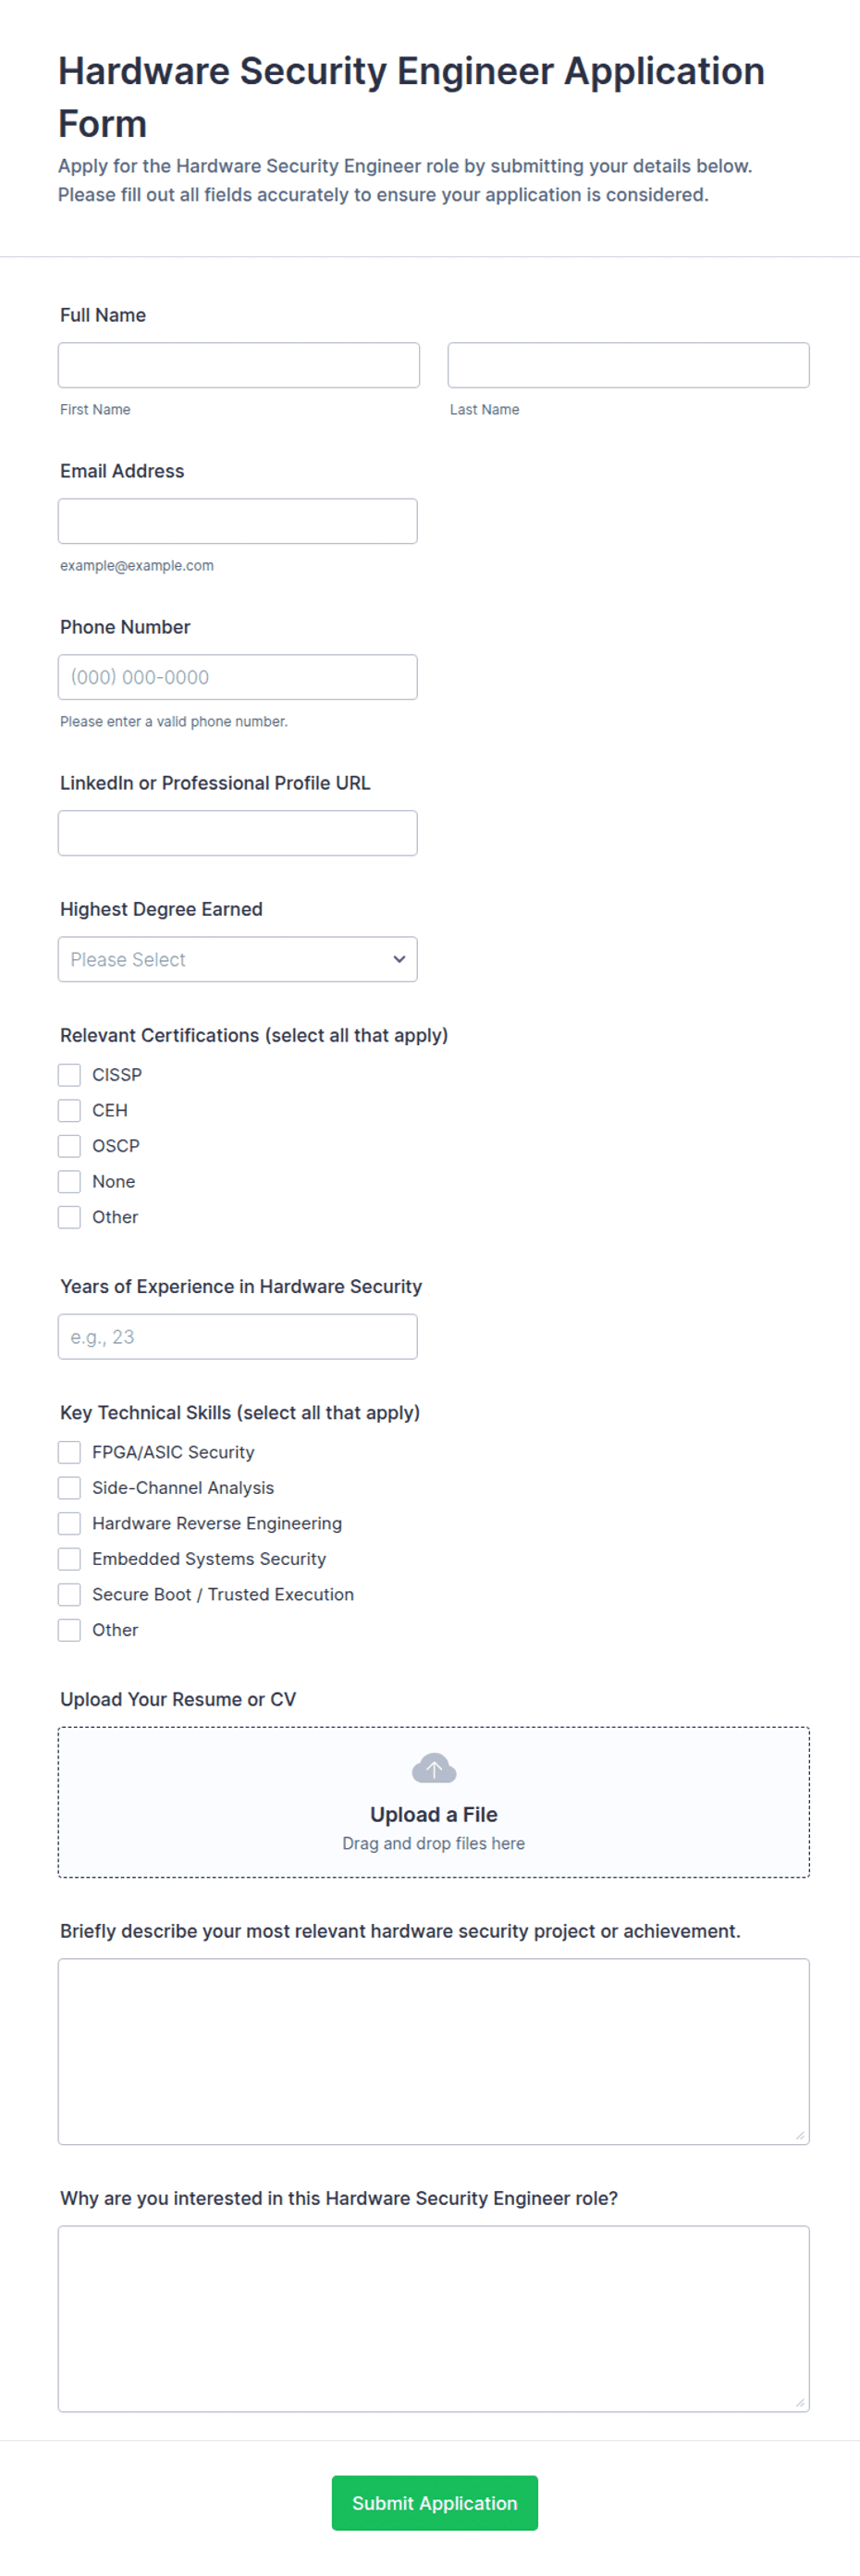Select the OSCP certification checkbox
The image size is (860, 2576).
pos(69,1146)
